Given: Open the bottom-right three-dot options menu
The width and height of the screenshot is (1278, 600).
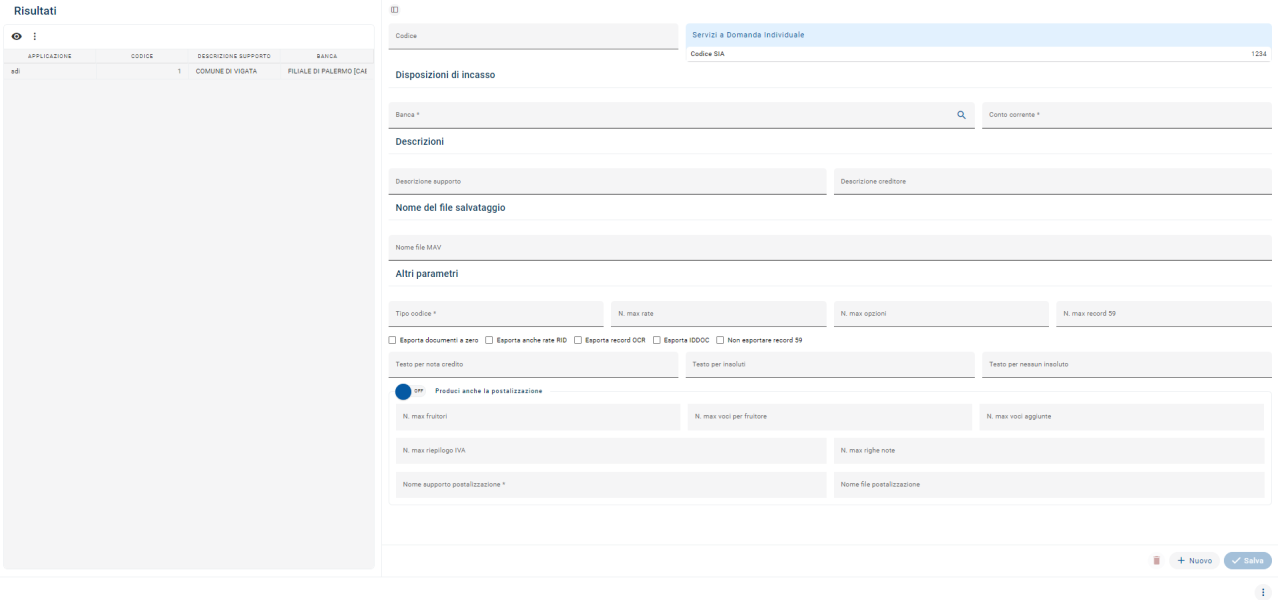Looking at the screenshot, I should [1263, 592].
